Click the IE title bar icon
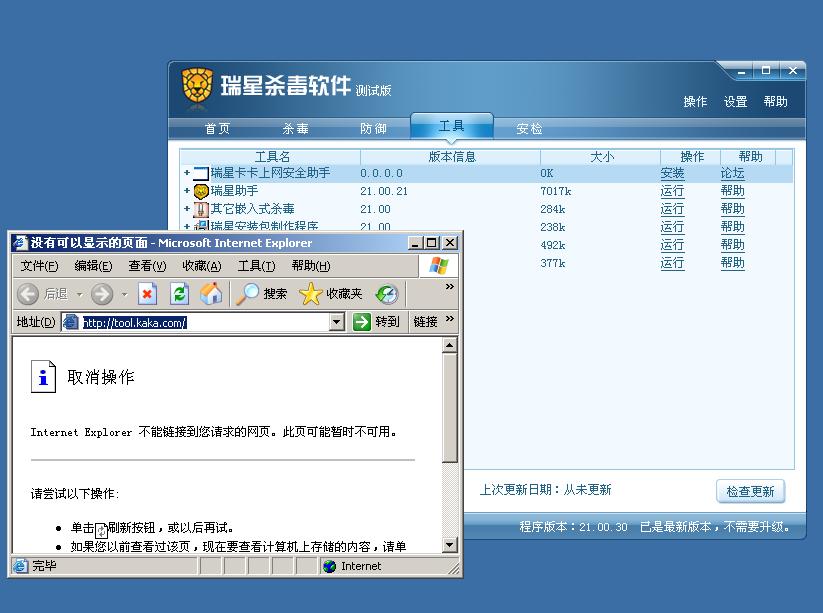 tap(20, 243)
